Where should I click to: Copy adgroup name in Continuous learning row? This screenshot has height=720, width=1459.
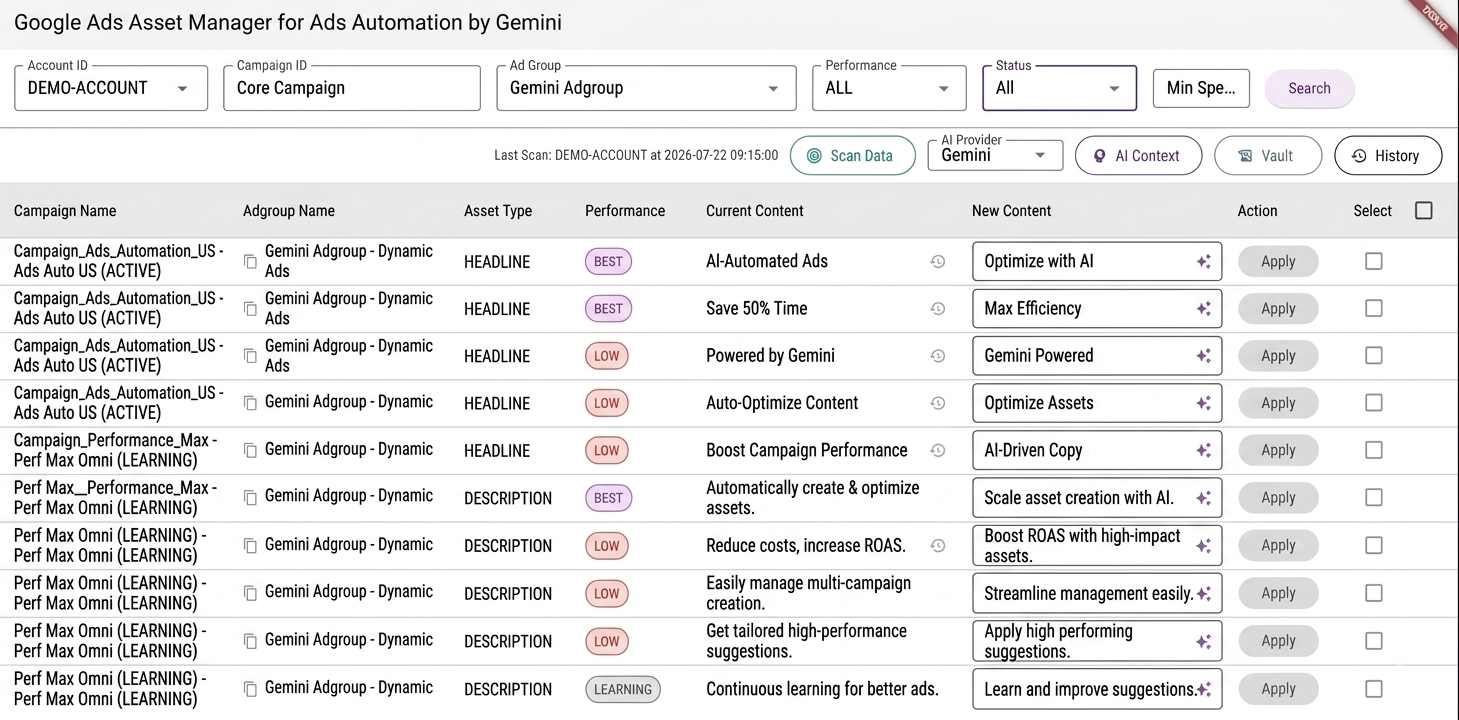tap(250, 689)
